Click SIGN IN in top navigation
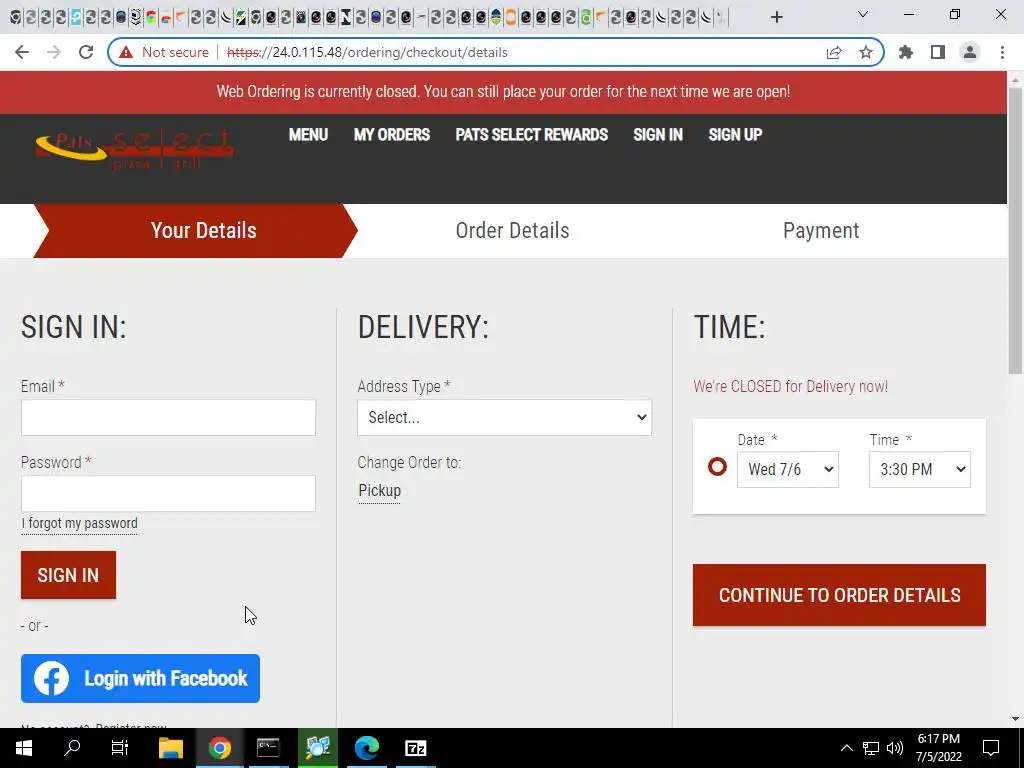This screenshot has height=768, width=1024. (x=658, y=135)
